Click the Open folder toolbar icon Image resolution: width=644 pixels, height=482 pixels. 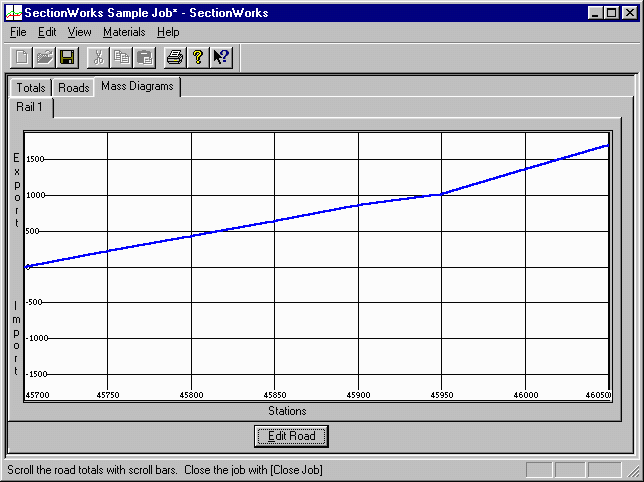point(45,58)
